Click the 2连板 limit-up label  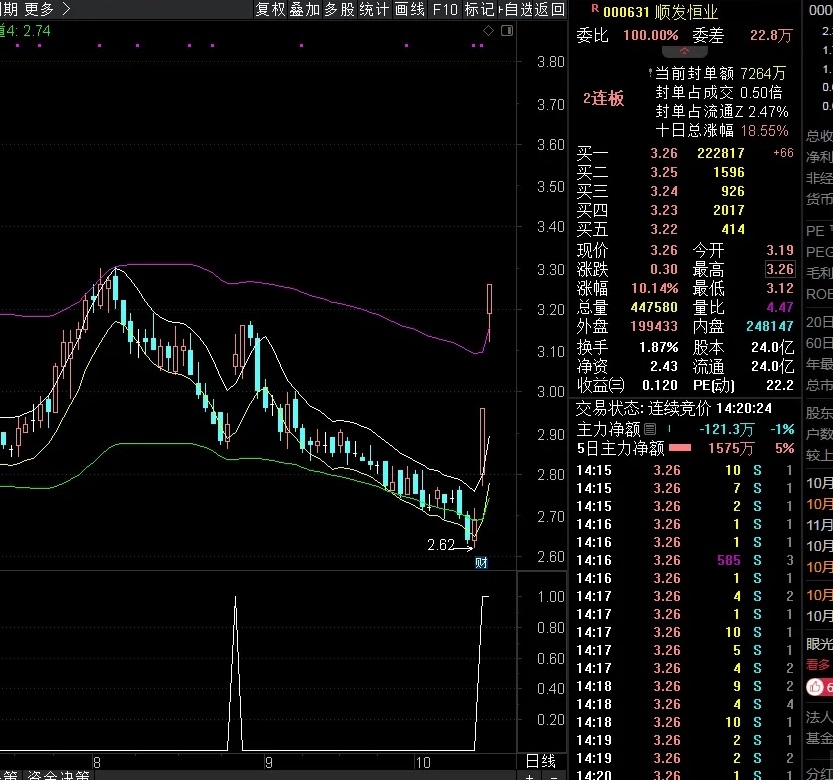point(604,98)
